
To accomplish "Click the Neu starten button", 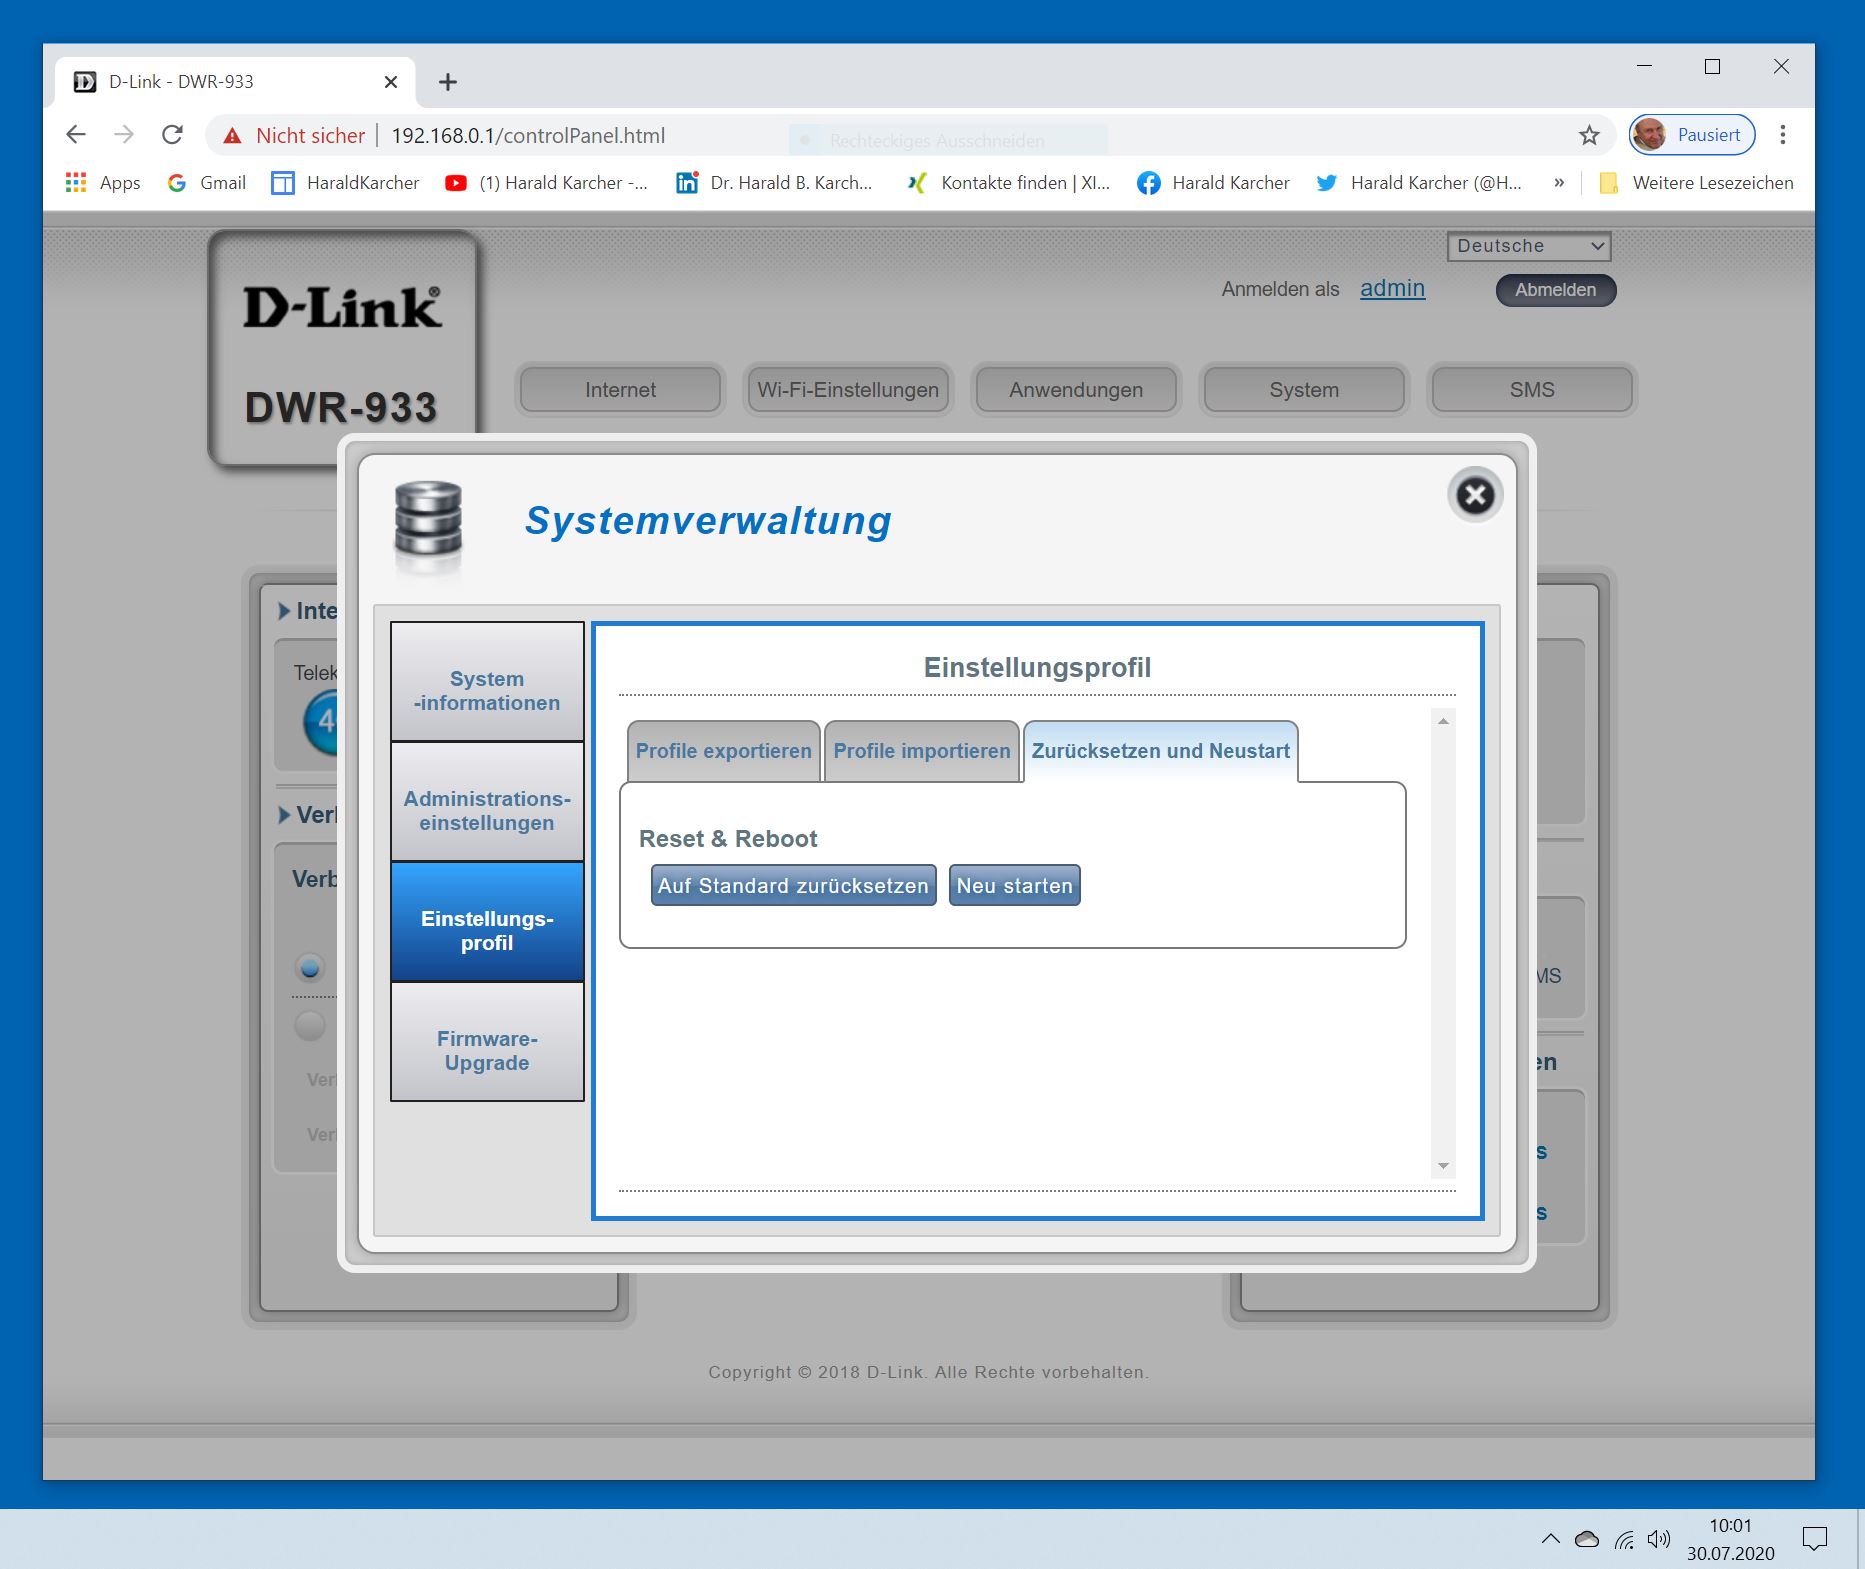I will coord(1014,886).
